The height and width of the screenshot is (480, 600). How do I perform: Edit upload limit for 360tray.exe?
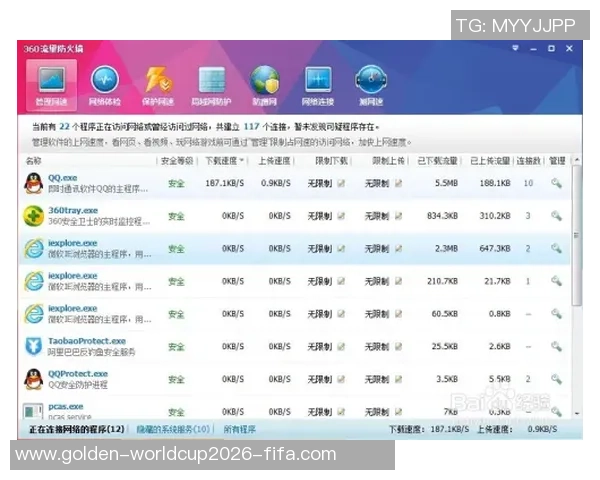(398, 216)
